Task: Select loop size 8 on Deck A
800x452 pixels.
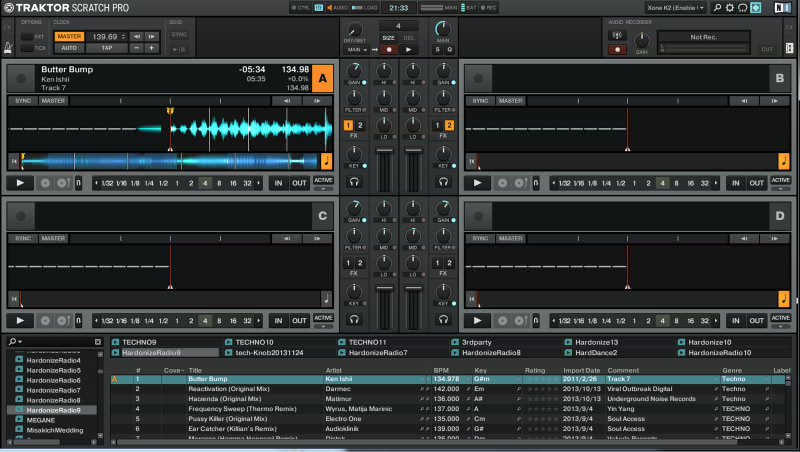Action: tap(219, 183)
